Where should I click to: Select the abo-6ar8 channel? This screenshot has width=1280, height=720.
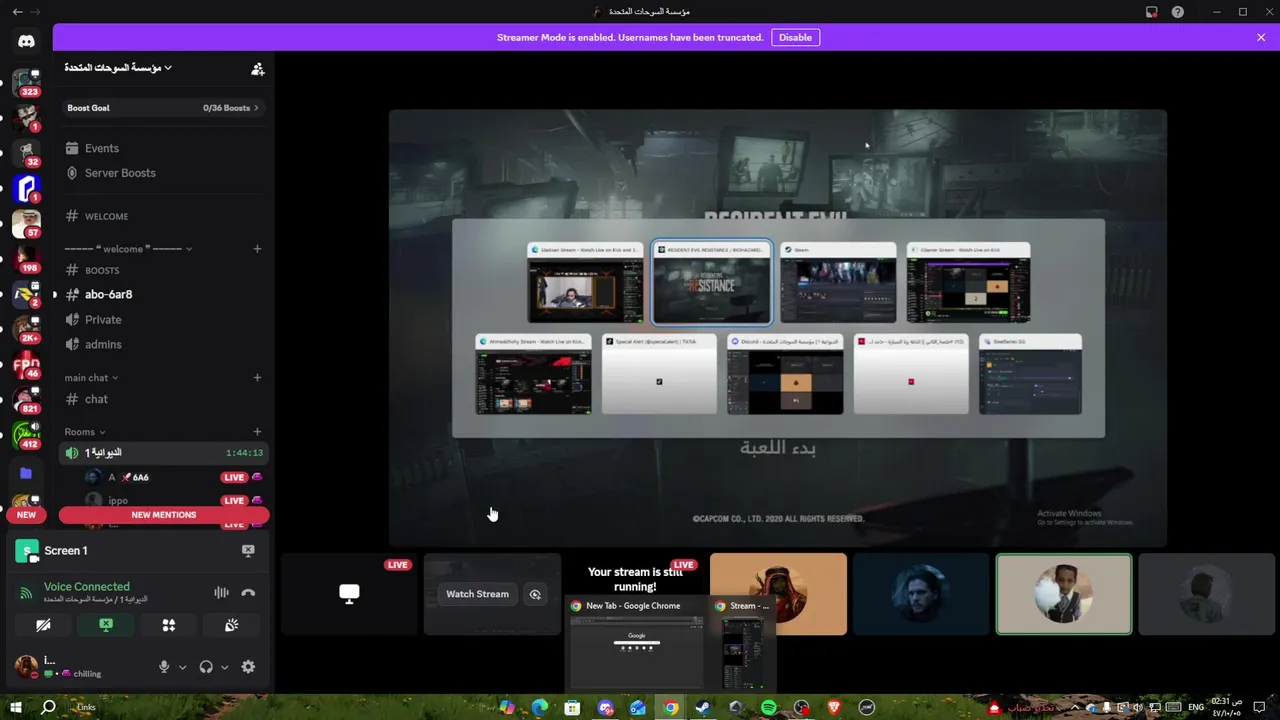[x=165, y=295]
